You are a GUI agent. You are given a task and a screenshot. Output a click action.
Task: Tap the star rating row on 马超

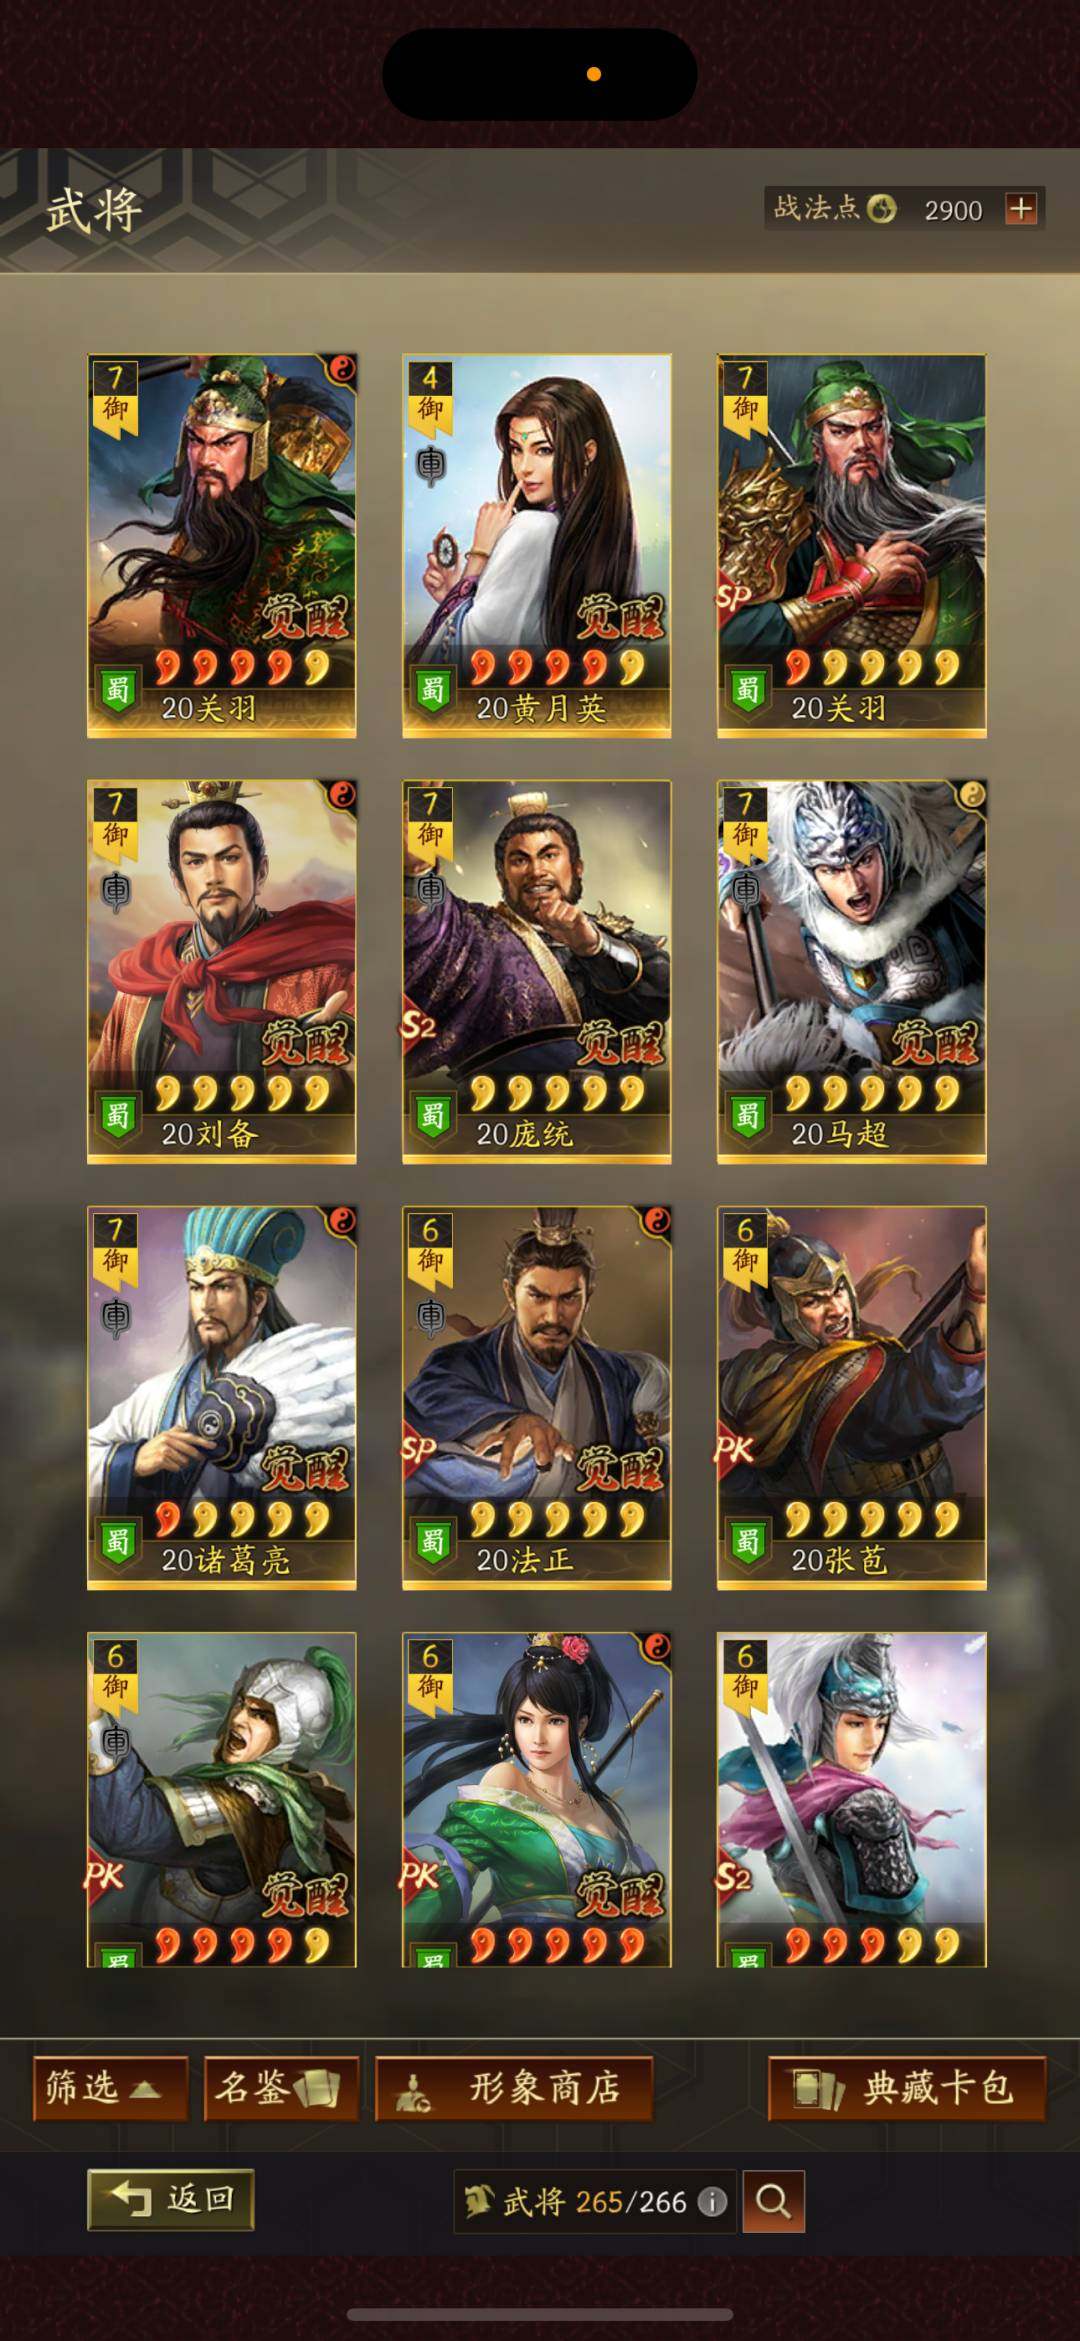click(x=872, y=1093)
